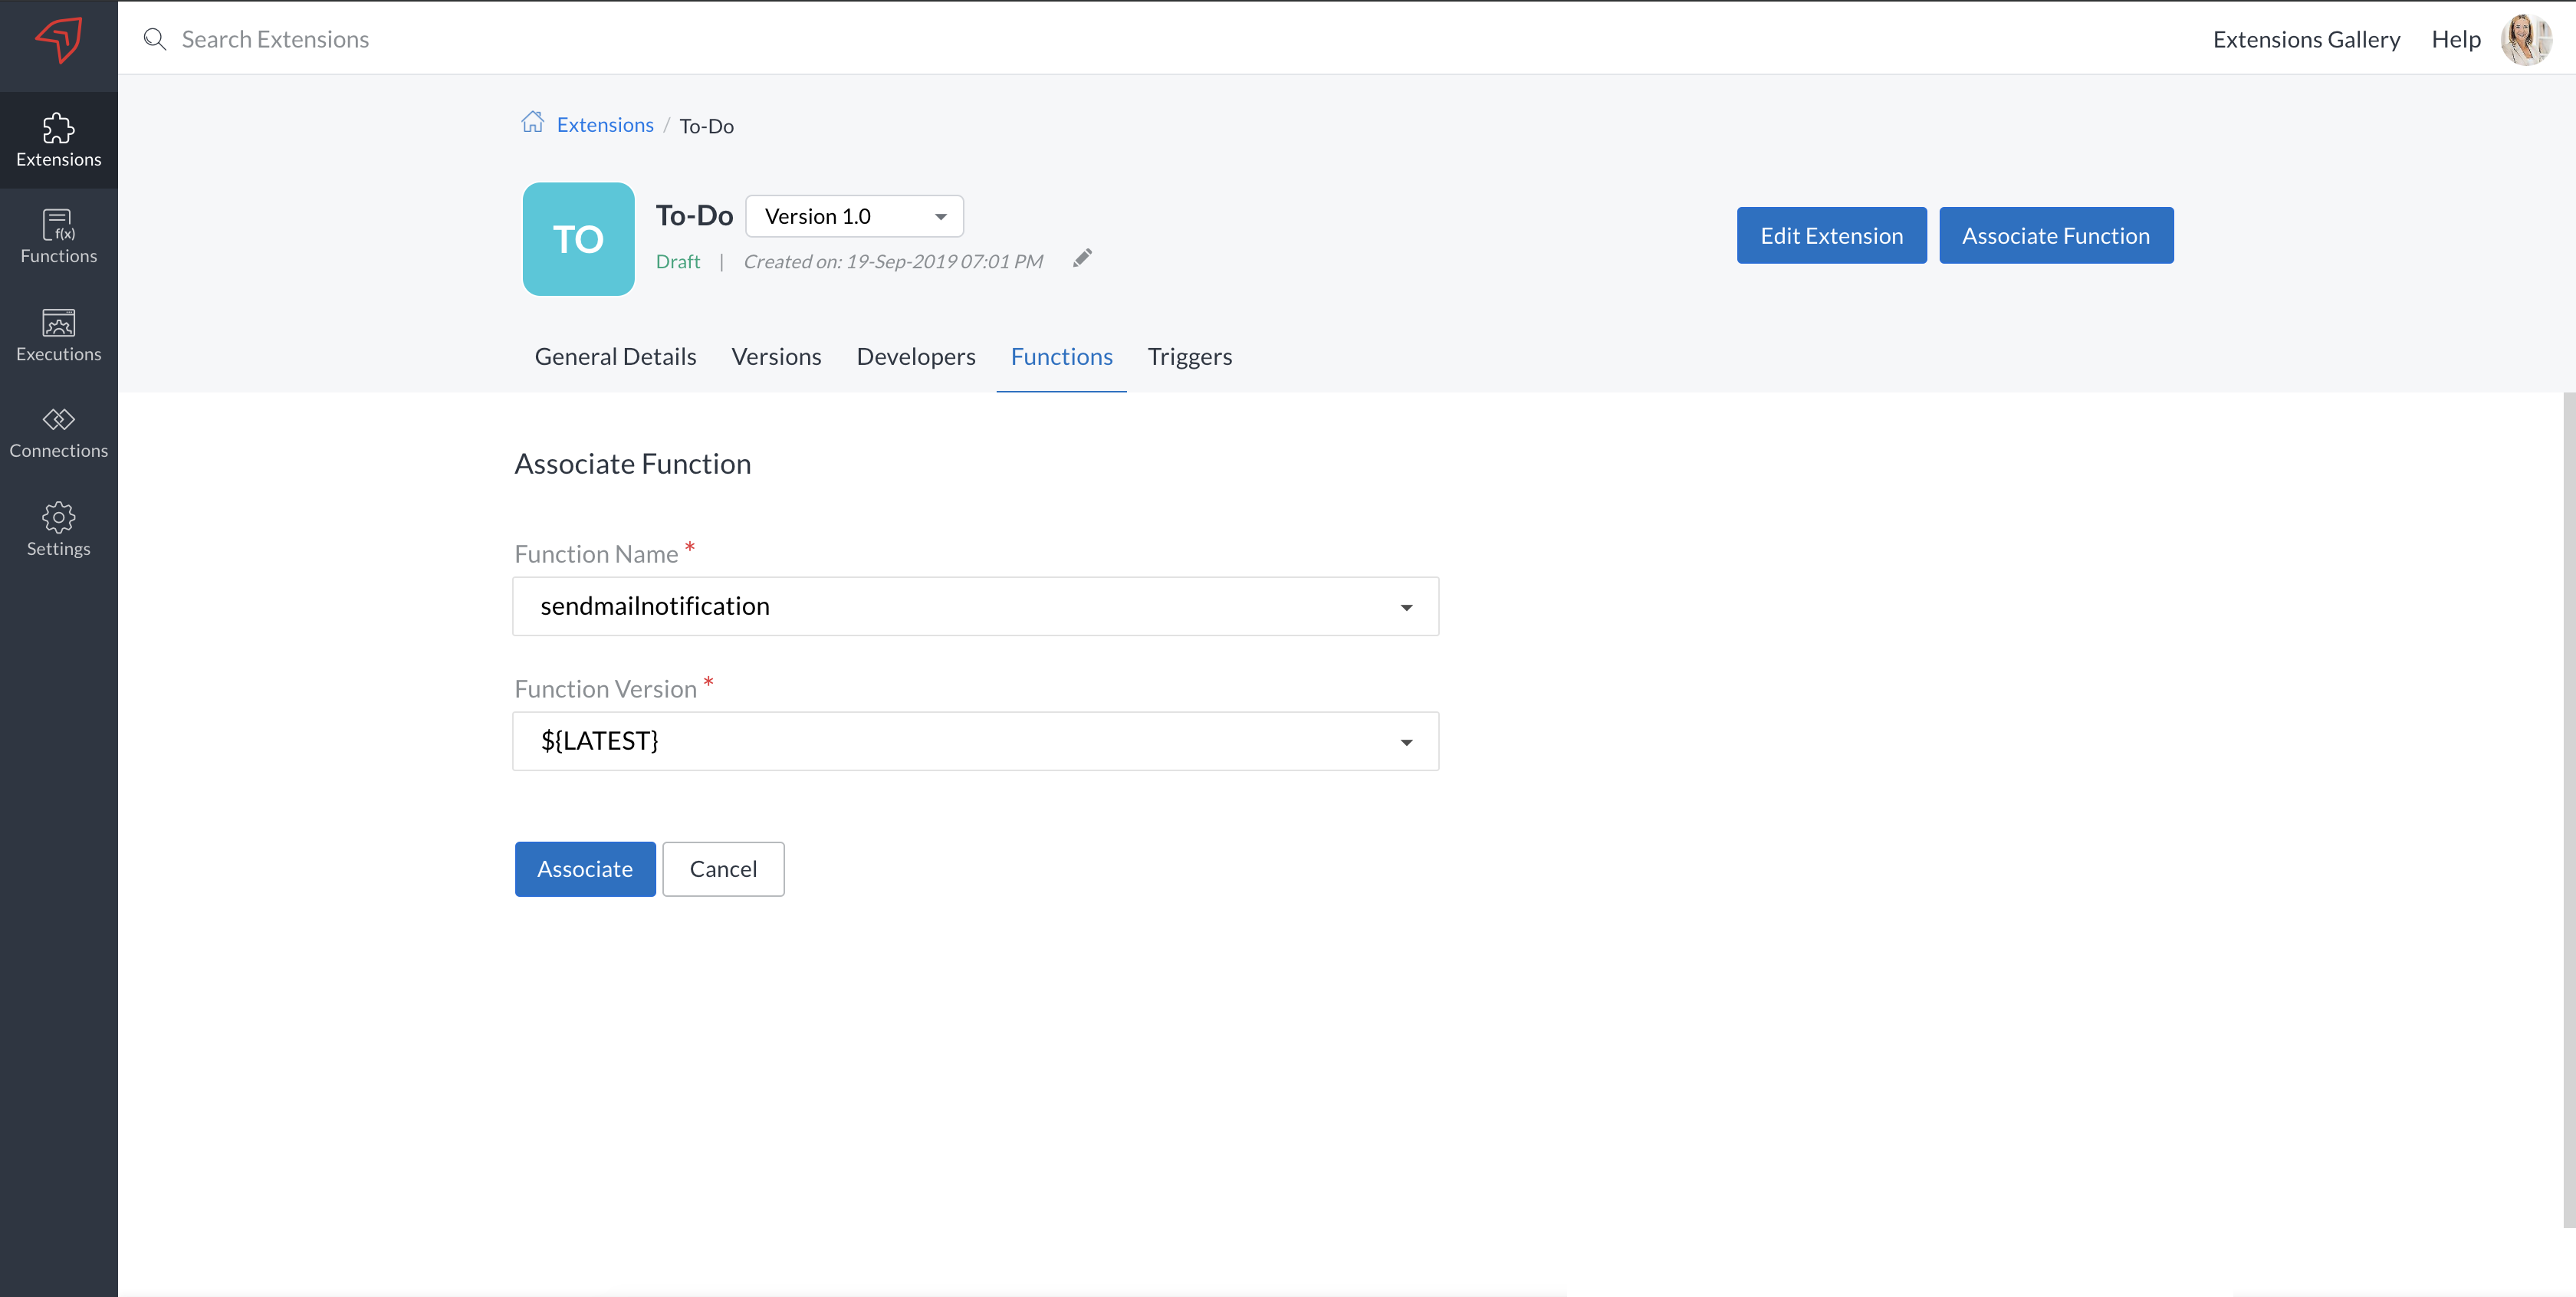The height and width of the screenshot is (1297, 2576).
Task: Open Connections in the sidebar
Action: [58, 432]
